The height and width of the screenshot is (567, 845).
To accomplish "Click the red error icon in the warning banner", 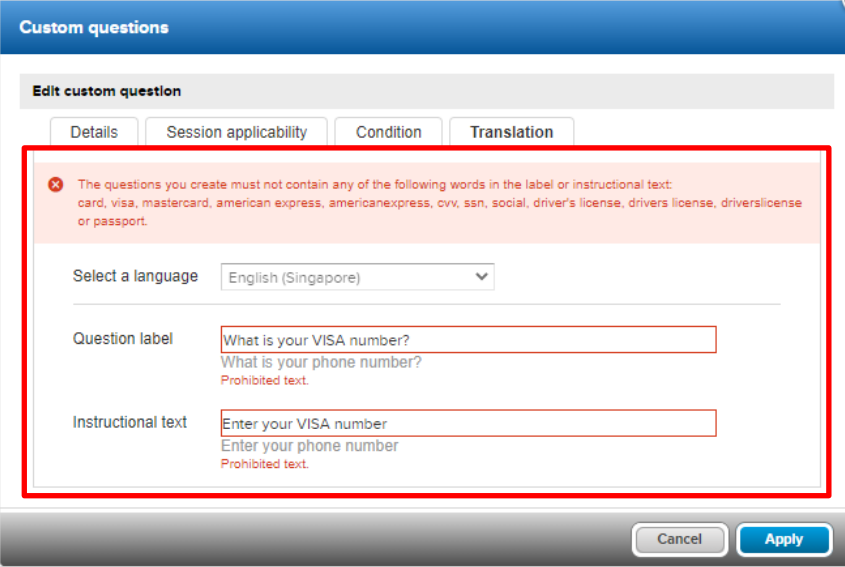I will 55,184.
